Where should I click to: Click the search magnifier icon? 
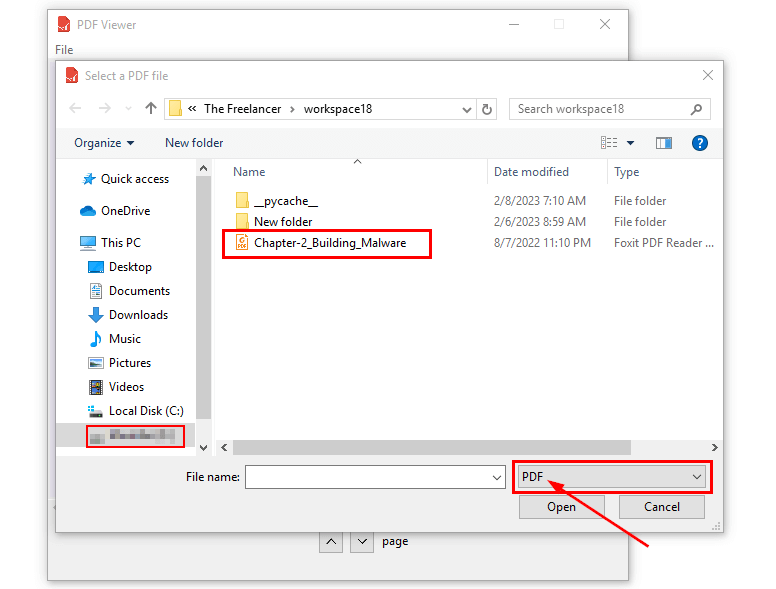click(697, 109)
